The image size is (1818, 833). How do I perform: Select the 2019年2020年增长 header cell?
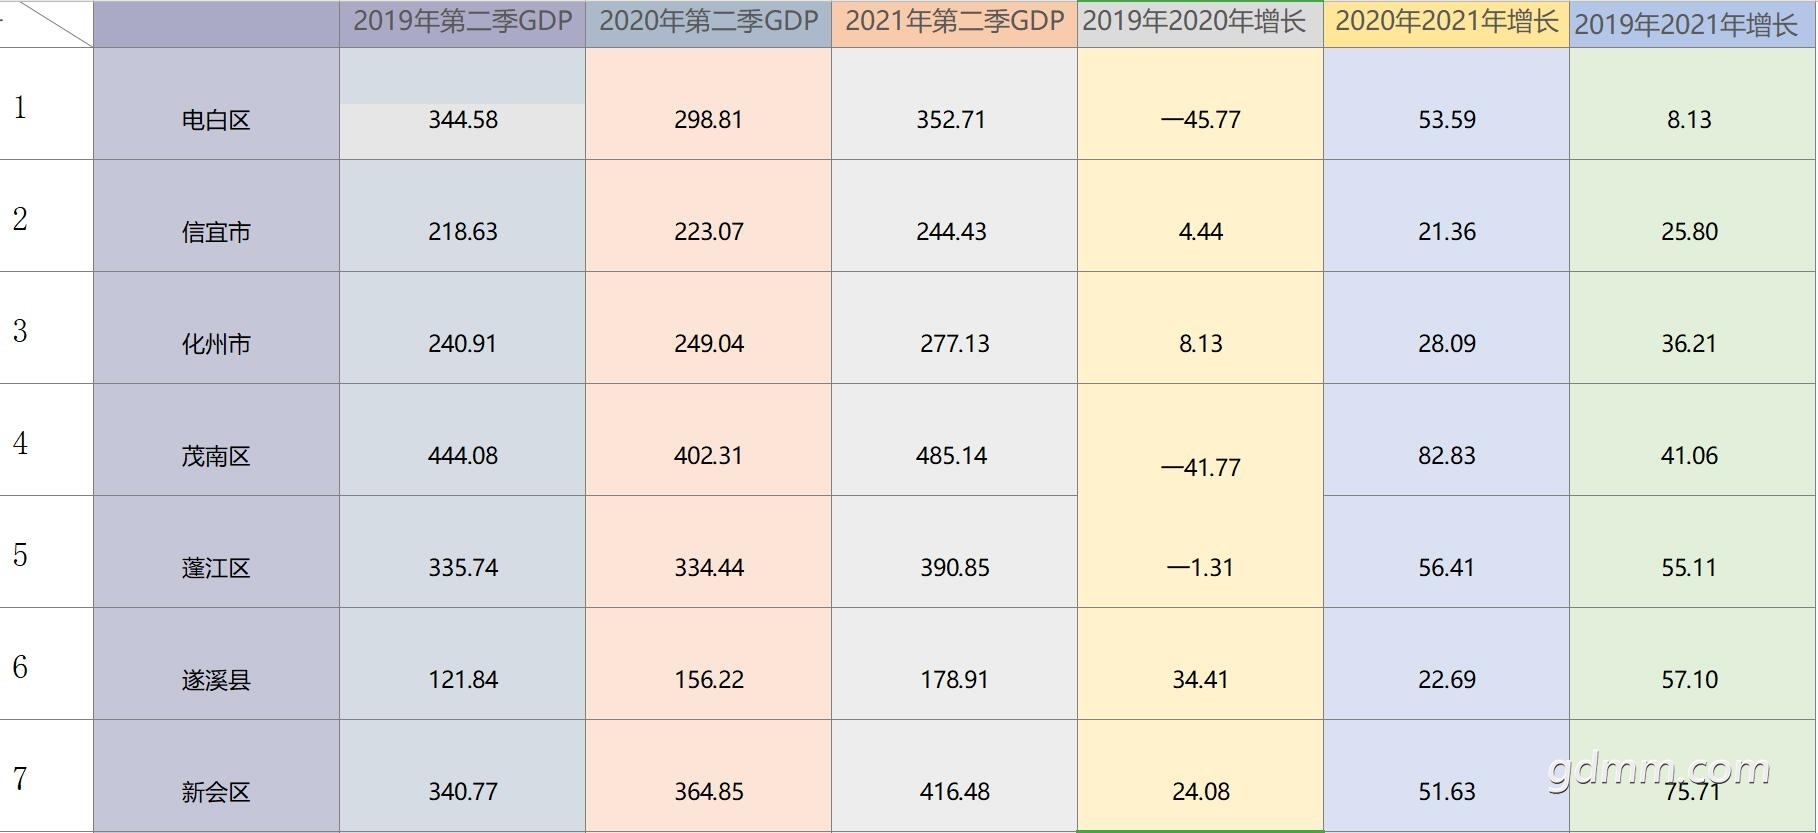tap(1200, 23)
